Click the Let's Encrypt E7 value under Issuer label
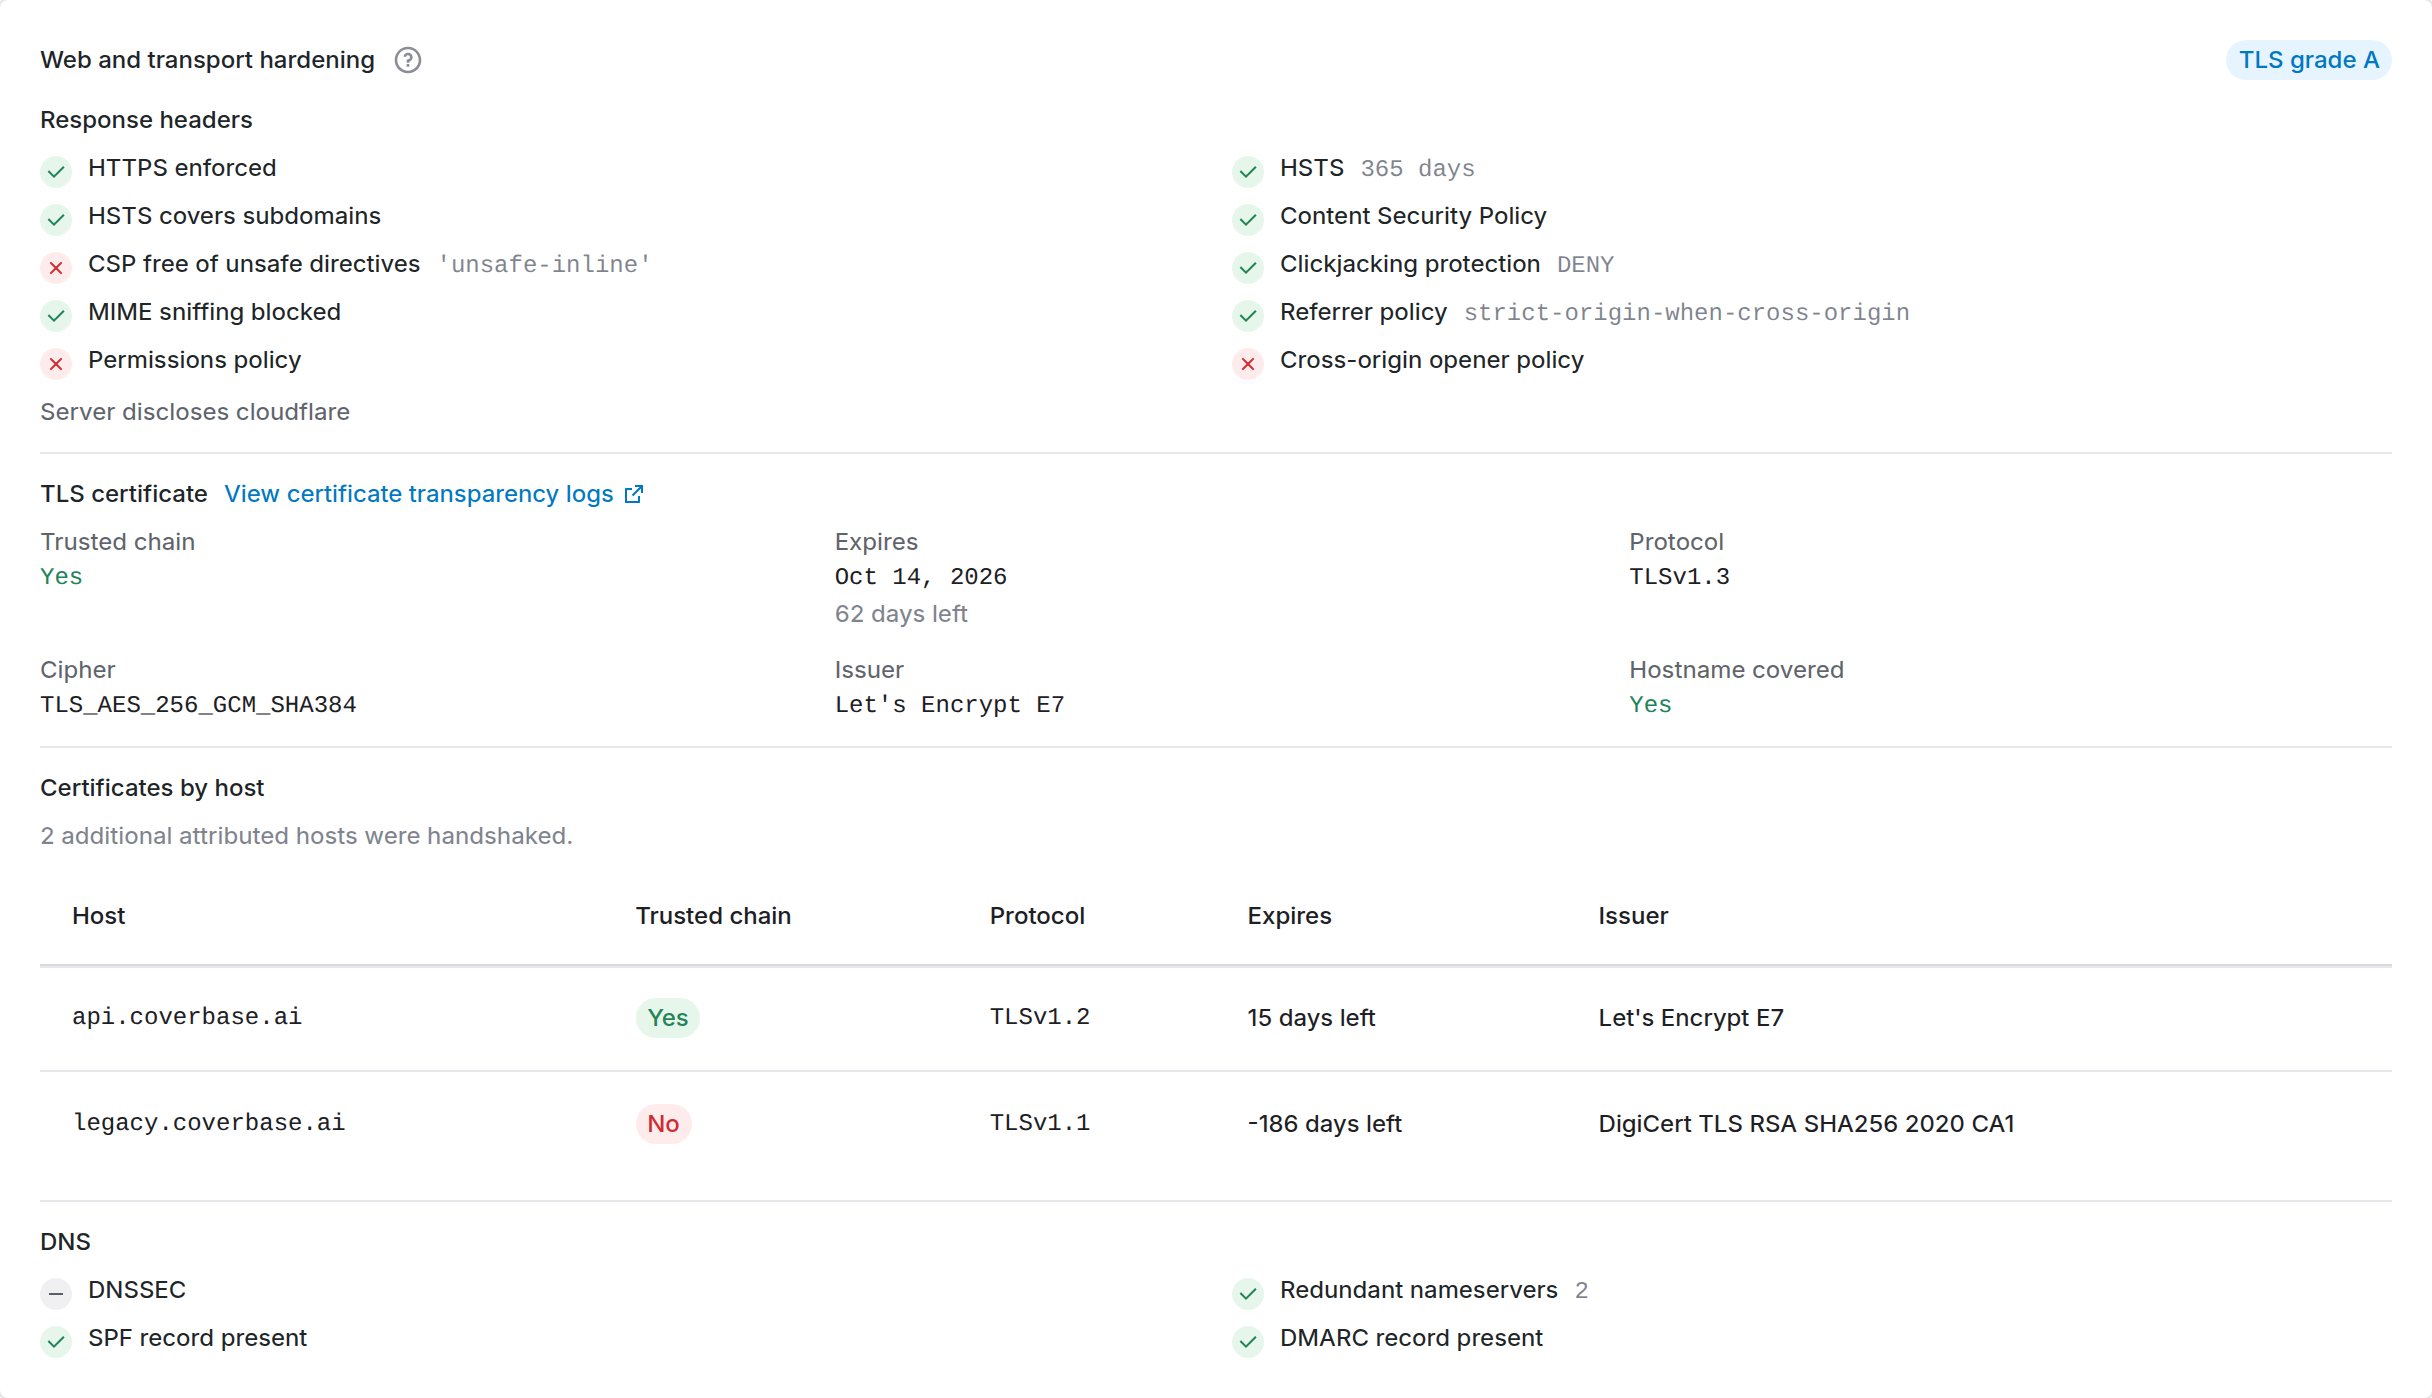 (949, 705)
